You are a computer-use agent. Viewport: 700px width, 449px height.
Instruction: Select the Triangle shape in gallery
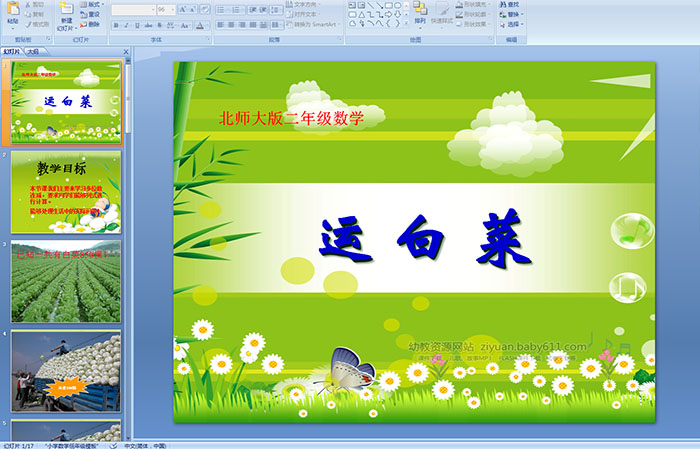362,15
